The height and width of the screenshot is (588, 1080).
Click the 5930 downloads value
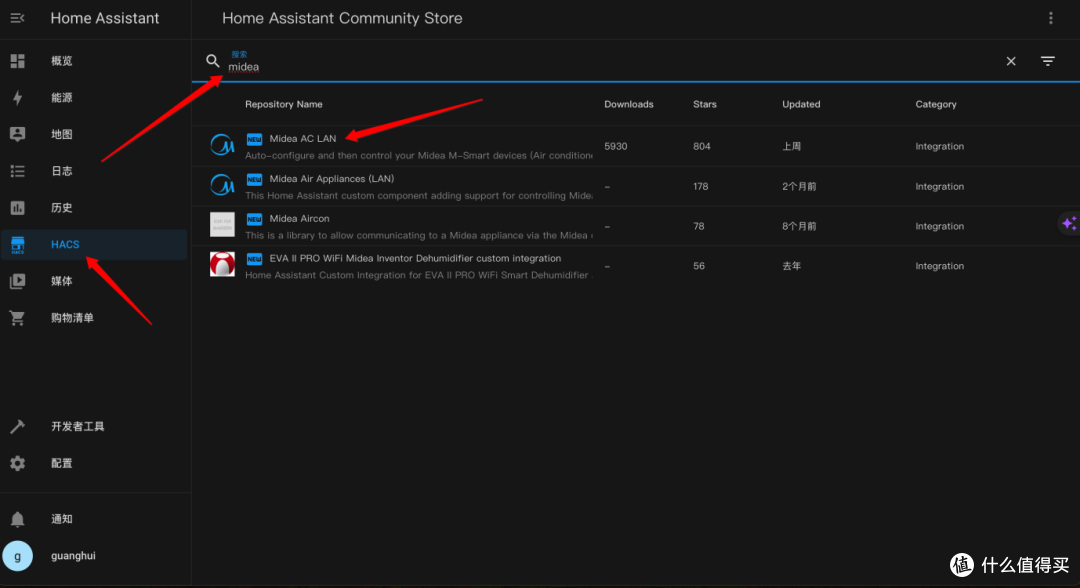click(616, 146)
